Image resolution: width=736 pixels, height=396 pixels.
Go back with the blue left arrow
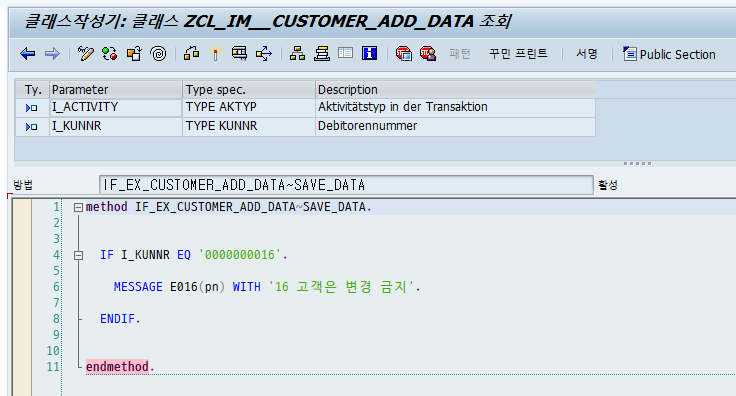(x=28, y=54)
